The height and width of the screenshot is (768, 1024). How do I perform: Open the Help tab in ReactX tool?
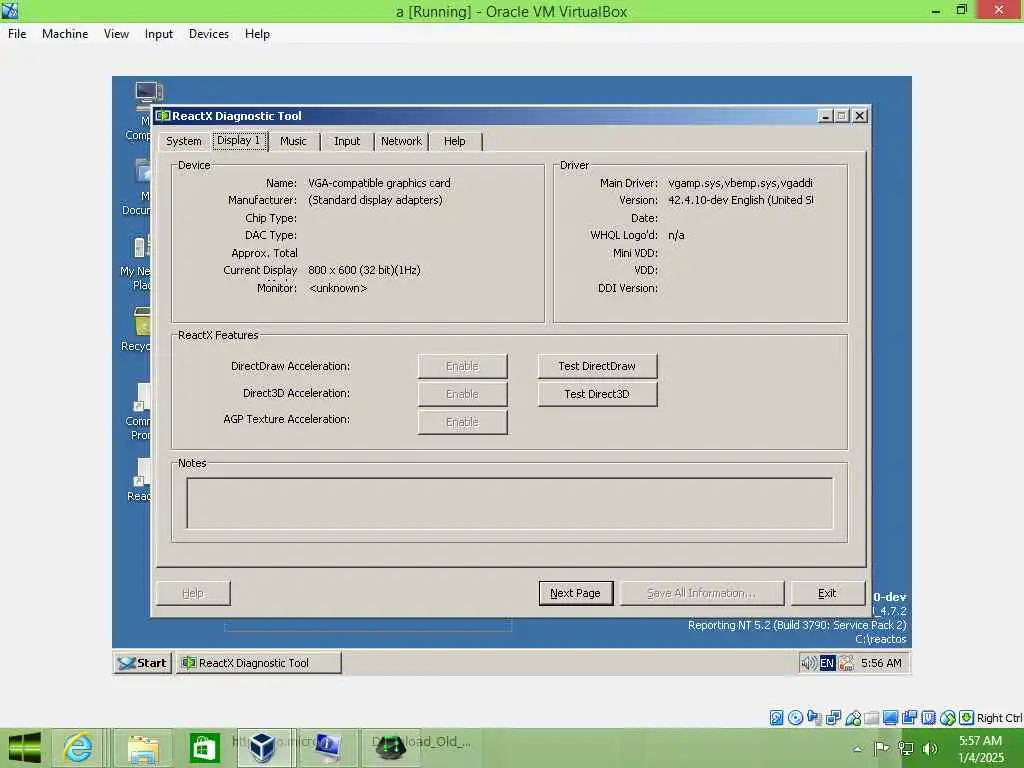[455, 141]
